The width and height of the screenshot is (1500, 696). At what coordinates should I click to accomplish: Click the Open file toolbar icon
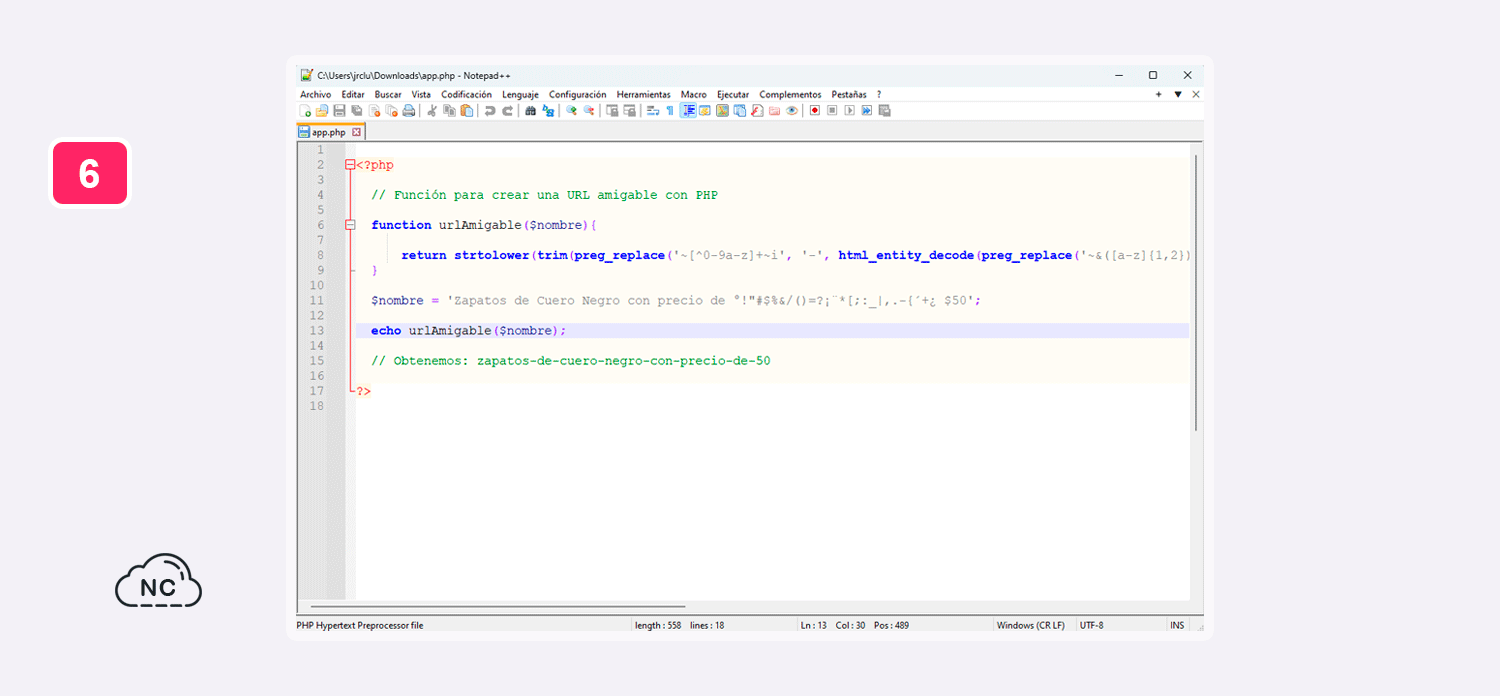(321, 111)
